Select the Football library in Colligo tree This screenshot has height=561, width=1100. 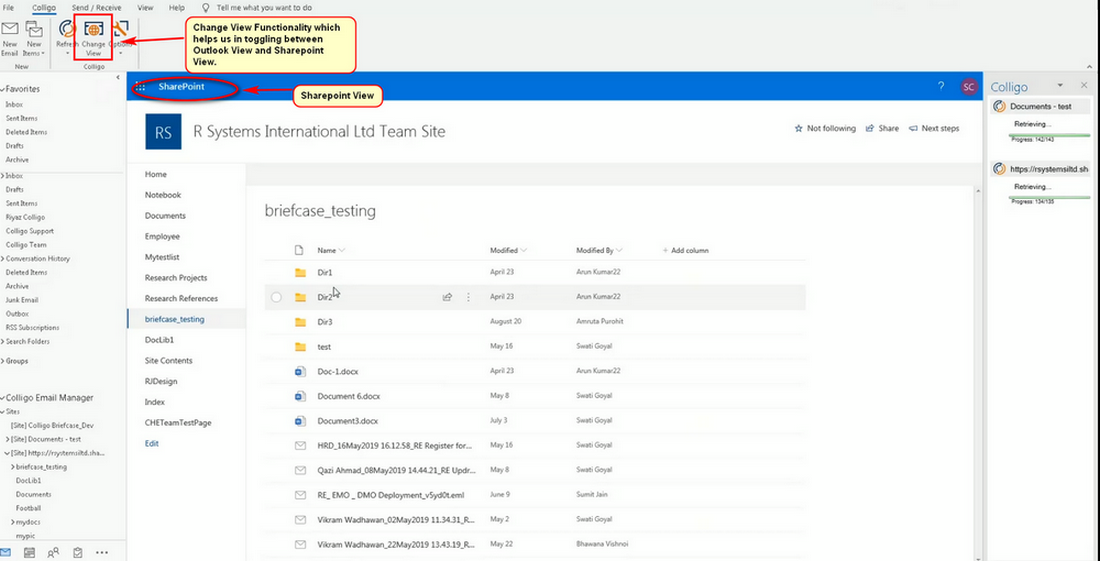tap(29, 508)
